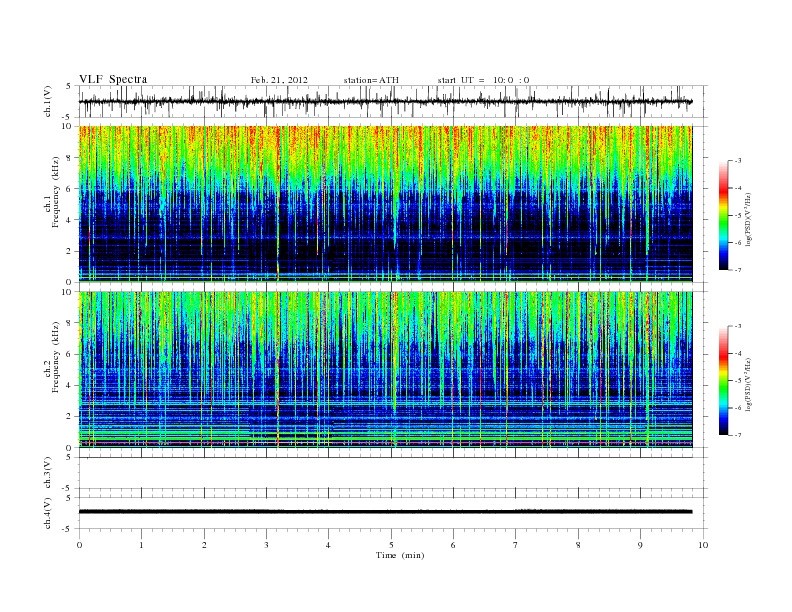Click the "0" tick on Time axis
Screen dimensions: 792x612
coord(79,545)
